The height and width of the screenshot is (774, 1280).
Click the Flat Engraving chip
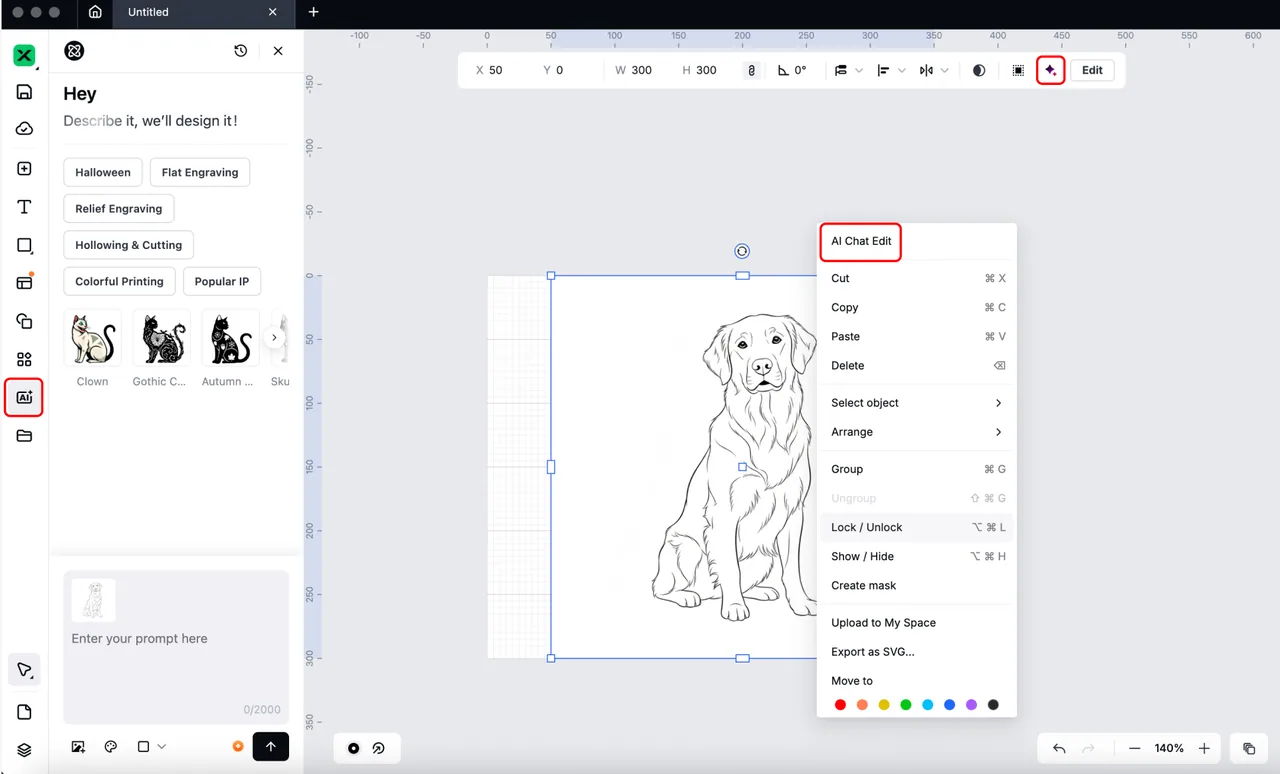[x=200, y=172]
